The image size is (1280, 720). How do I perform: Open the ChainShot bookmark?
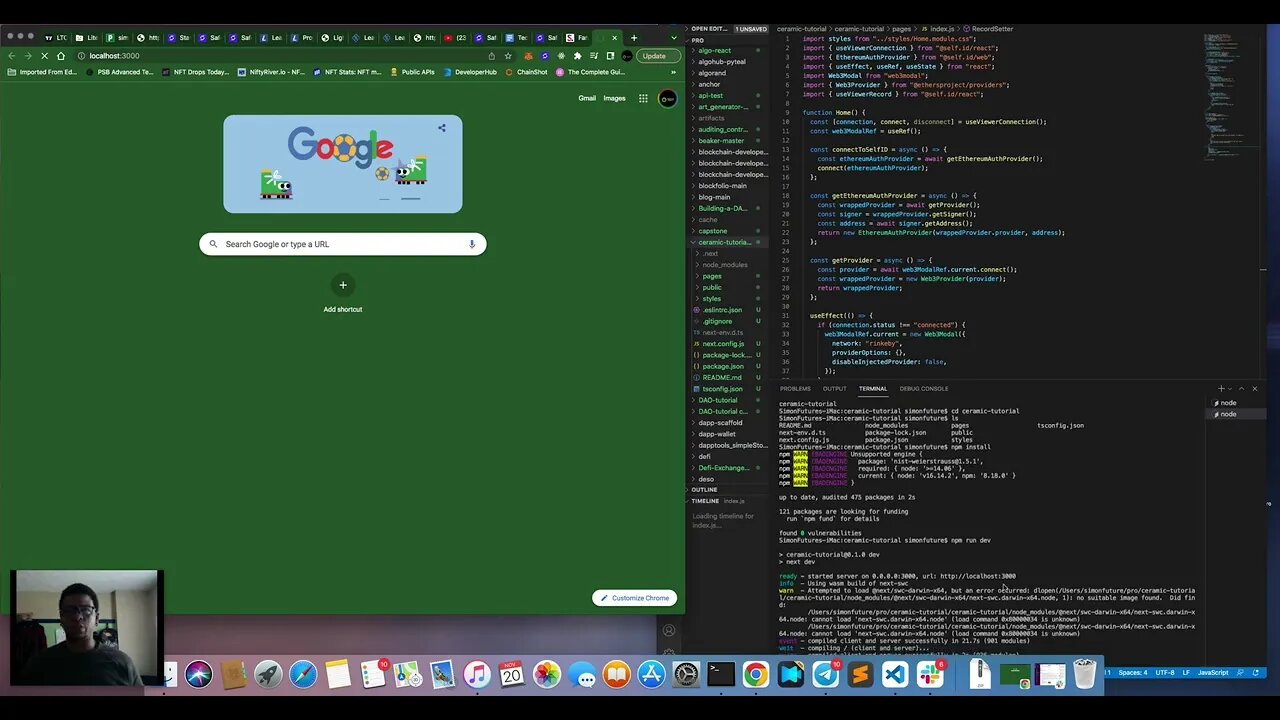(527, 72)
